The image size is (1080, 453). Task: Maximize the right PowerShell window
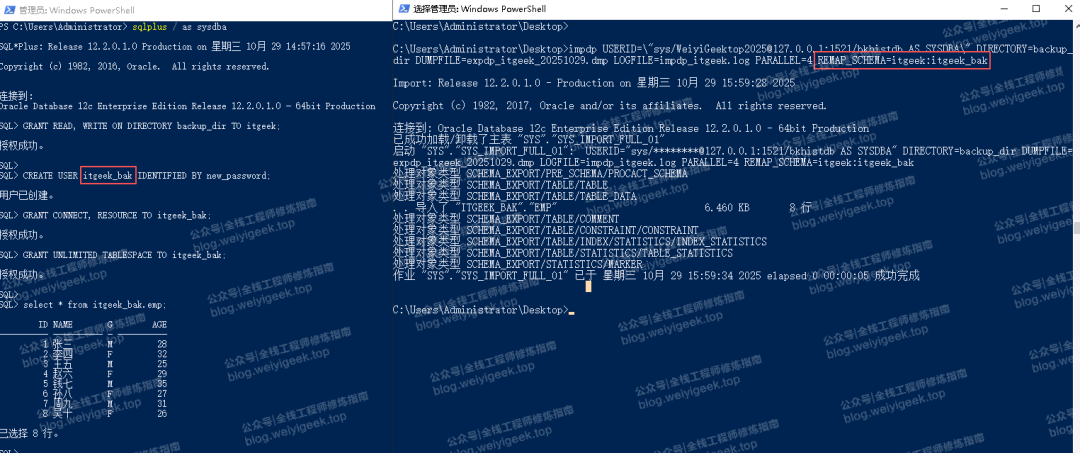1036,8
